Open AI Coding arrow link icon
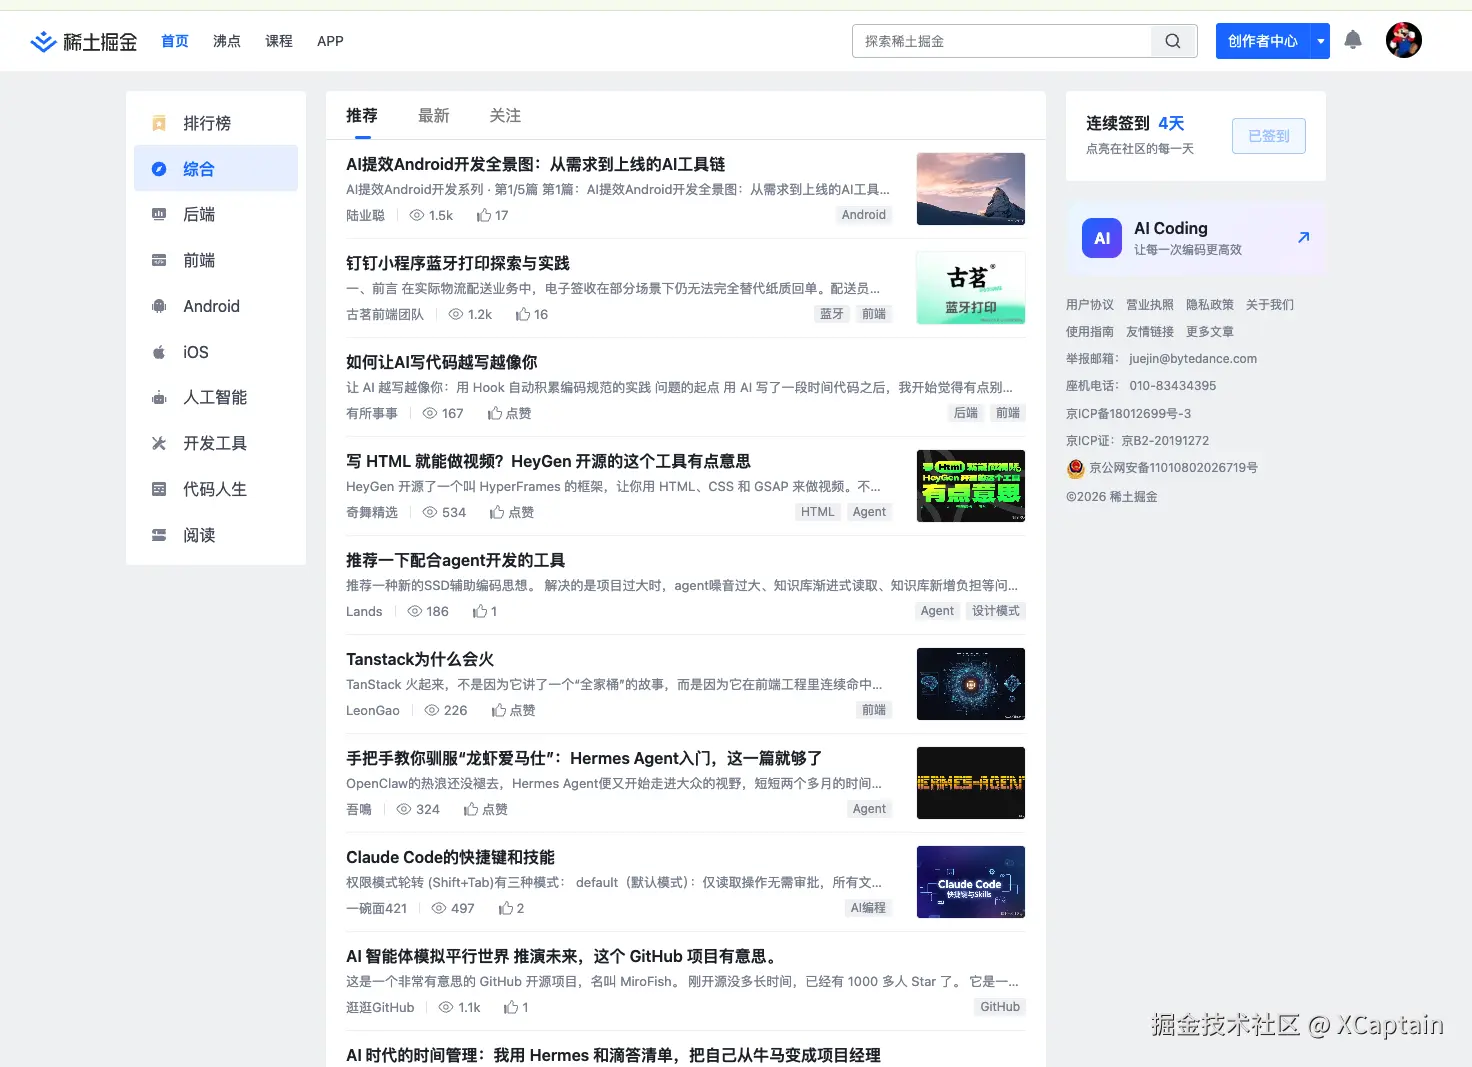 pyautogui.click(x=1303, y=238)
